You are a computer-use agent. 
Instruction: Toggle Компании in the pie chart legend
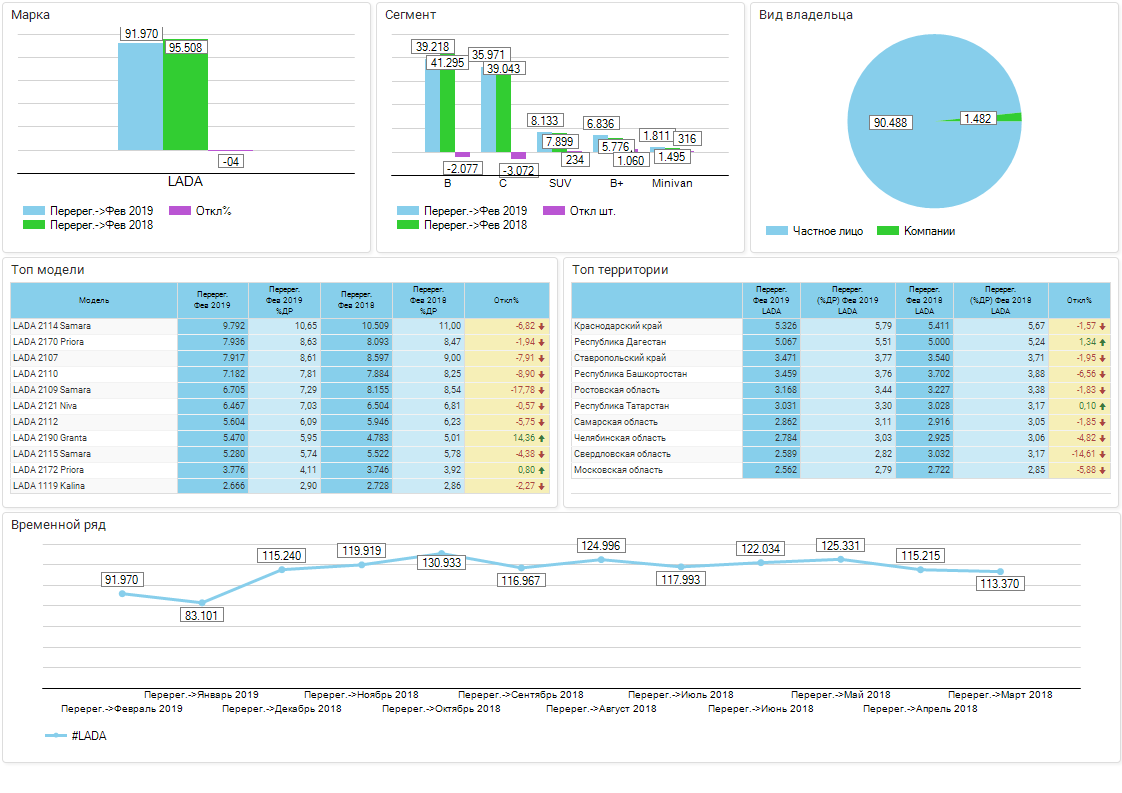click(888, 231)
